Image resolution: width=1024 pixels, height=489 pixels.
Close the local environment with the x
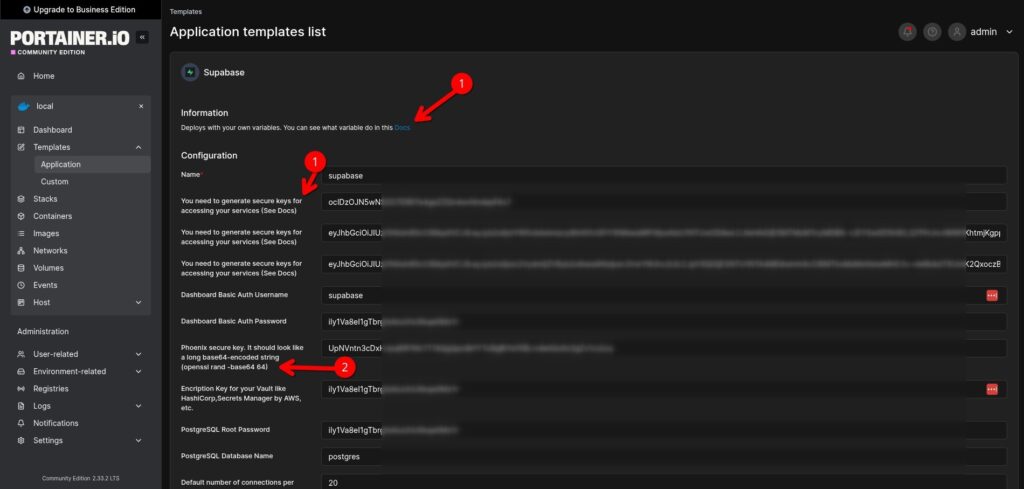point(141,106)
